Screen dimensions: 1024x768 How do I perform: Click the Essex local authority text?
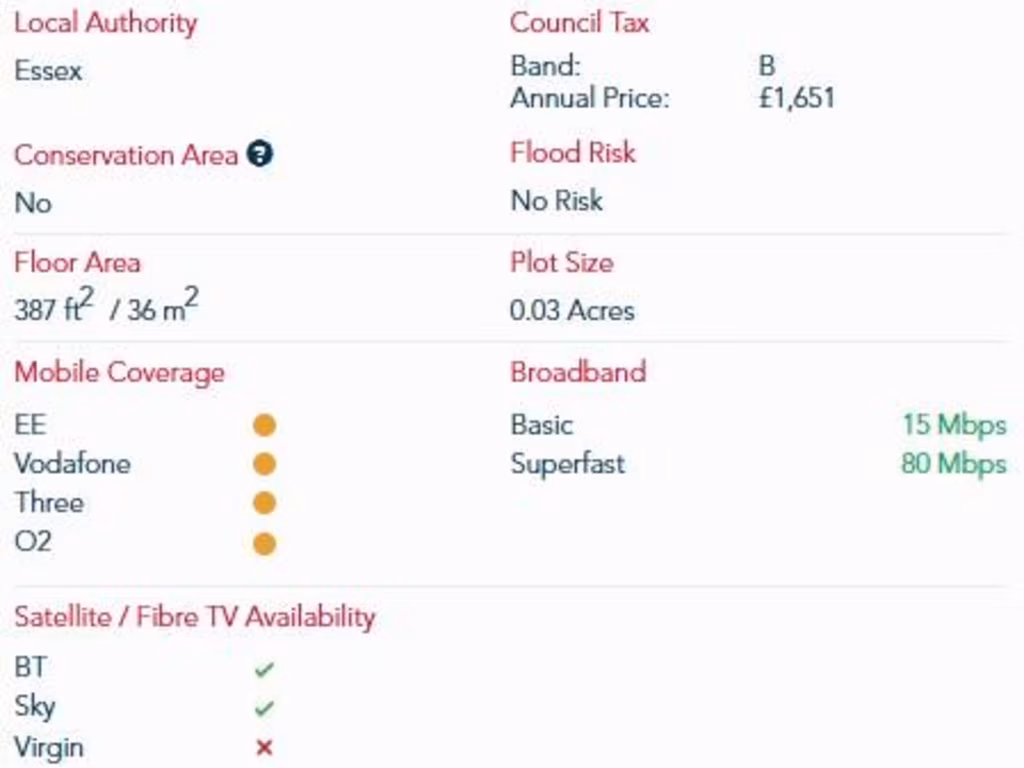tap(48, 72)
